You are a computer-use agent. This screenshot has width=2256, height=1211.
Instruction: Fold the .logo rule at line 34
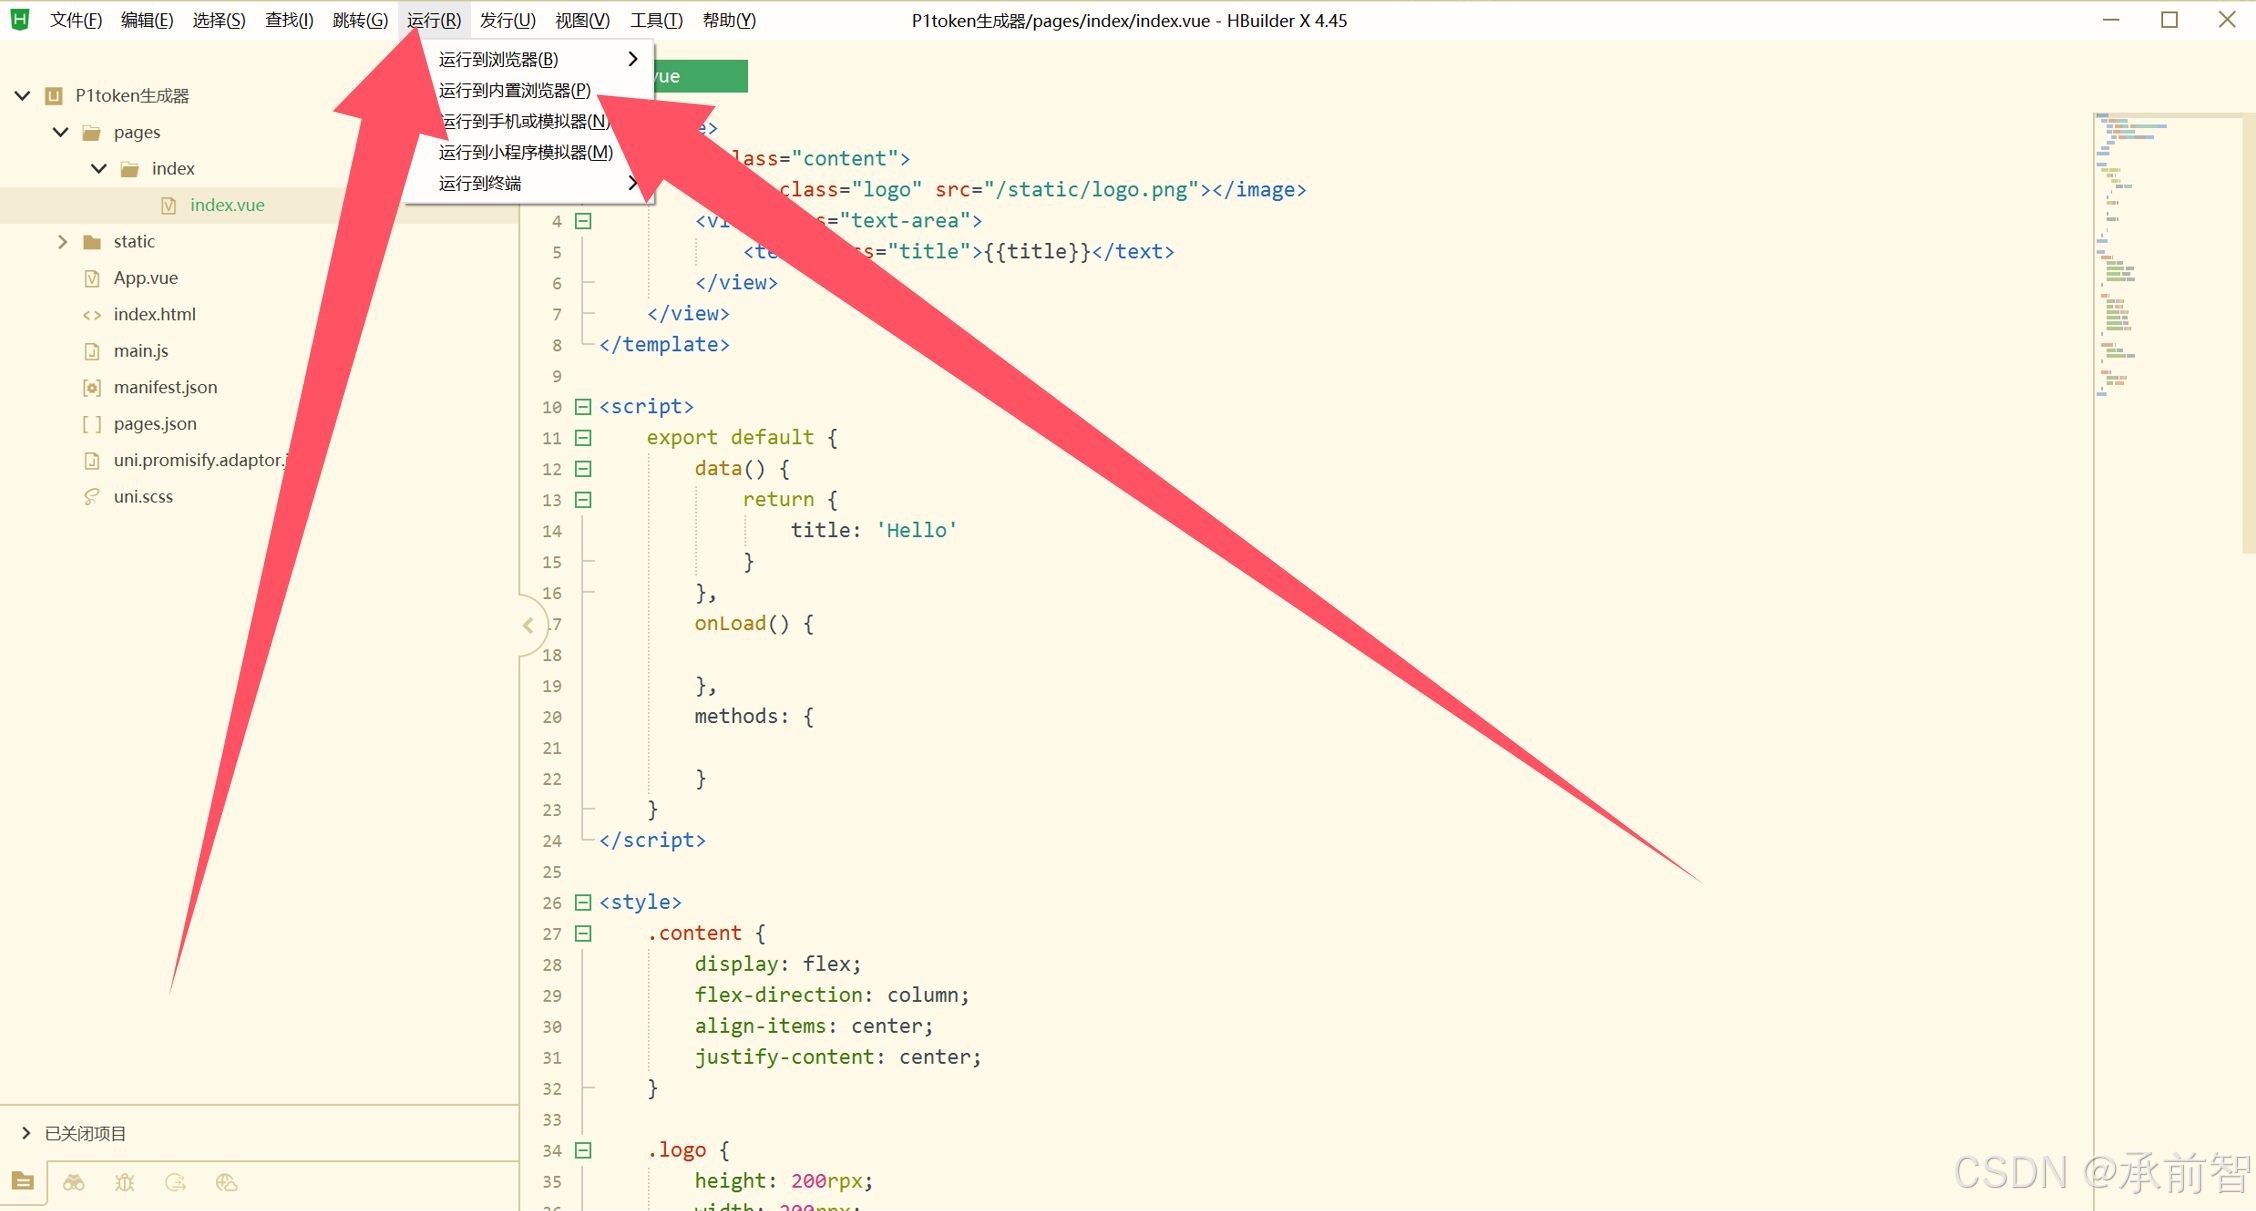click(583, 1150)
